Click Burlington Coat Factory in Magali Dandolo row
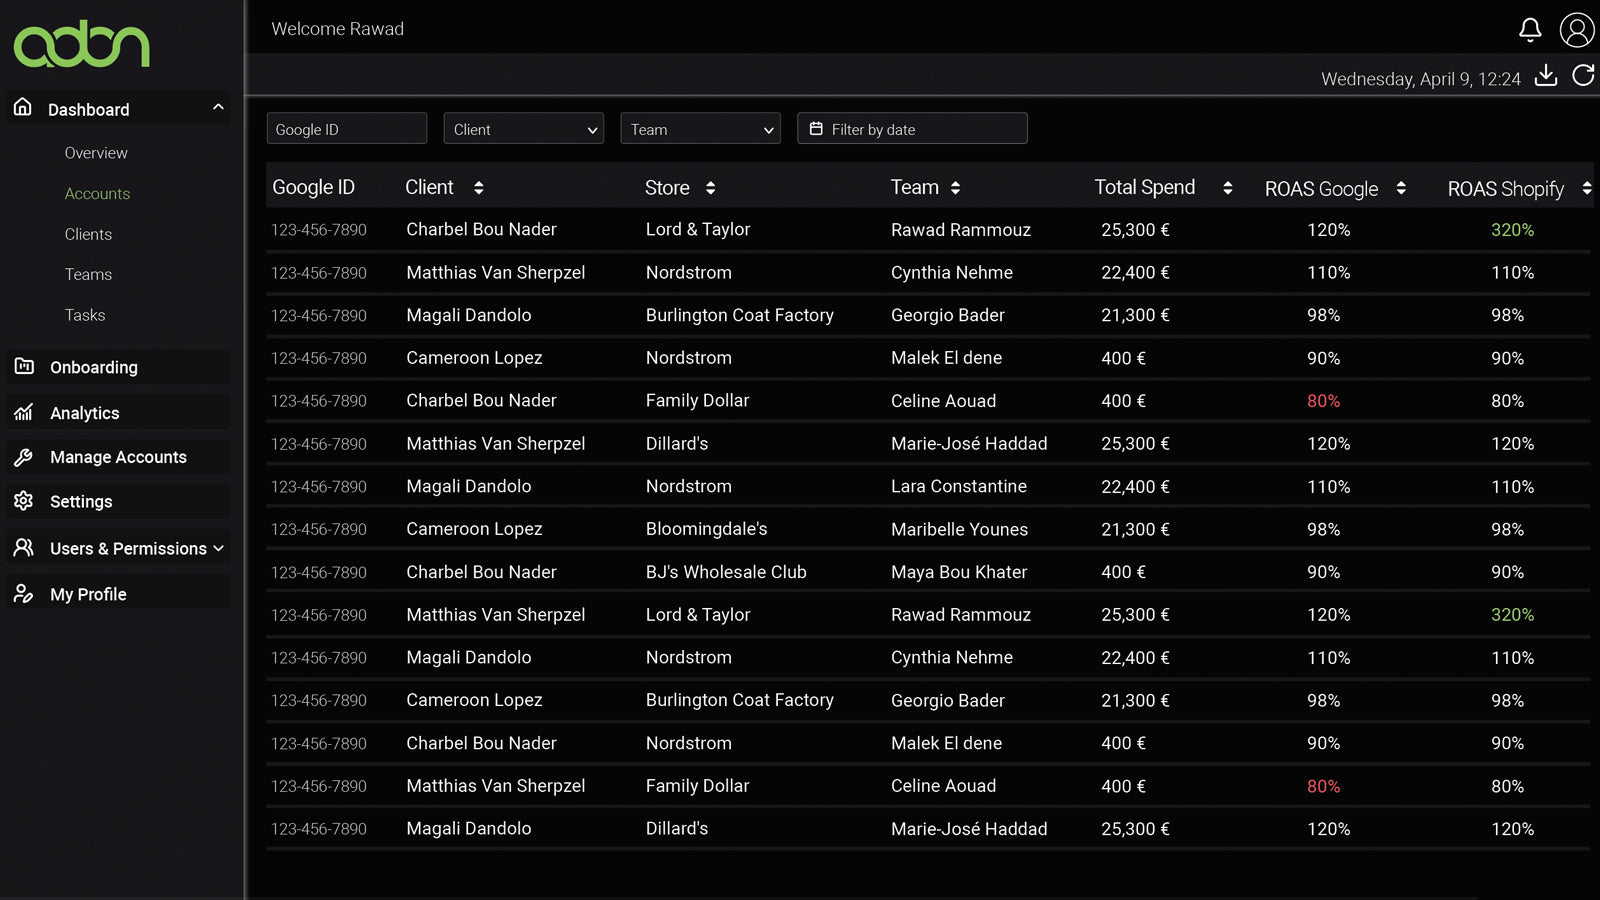 pos(739,315)
